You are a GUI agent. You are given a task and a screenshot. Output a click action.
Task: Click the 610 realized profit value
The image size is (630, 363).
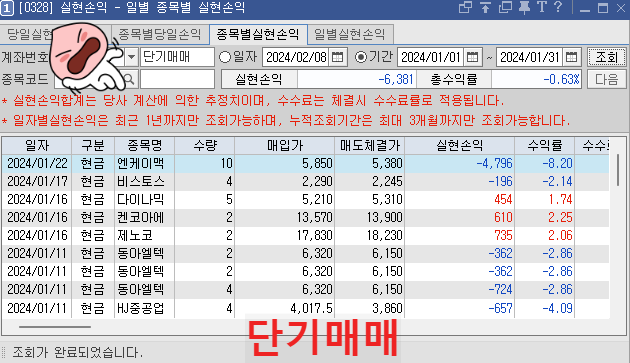point(503,218)
